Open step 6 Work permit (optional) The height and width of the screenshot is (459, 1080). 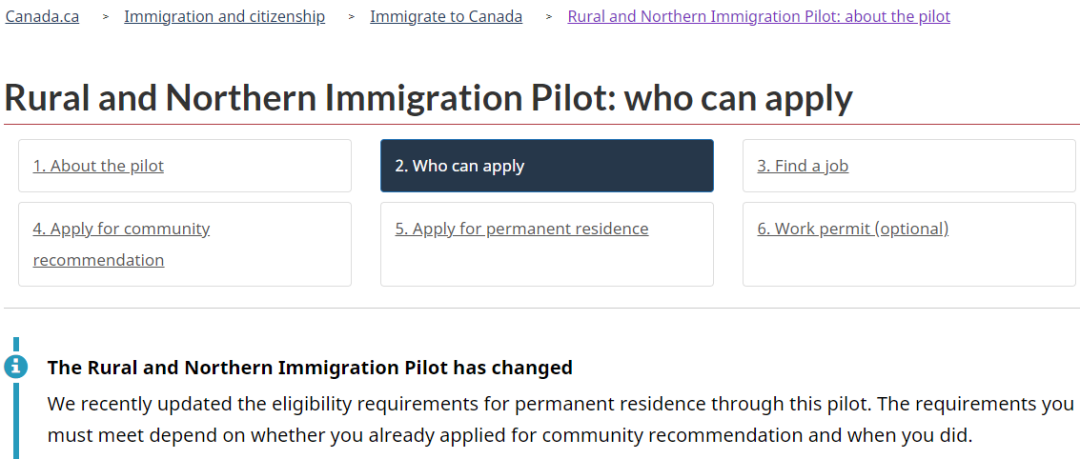(909, 244)
